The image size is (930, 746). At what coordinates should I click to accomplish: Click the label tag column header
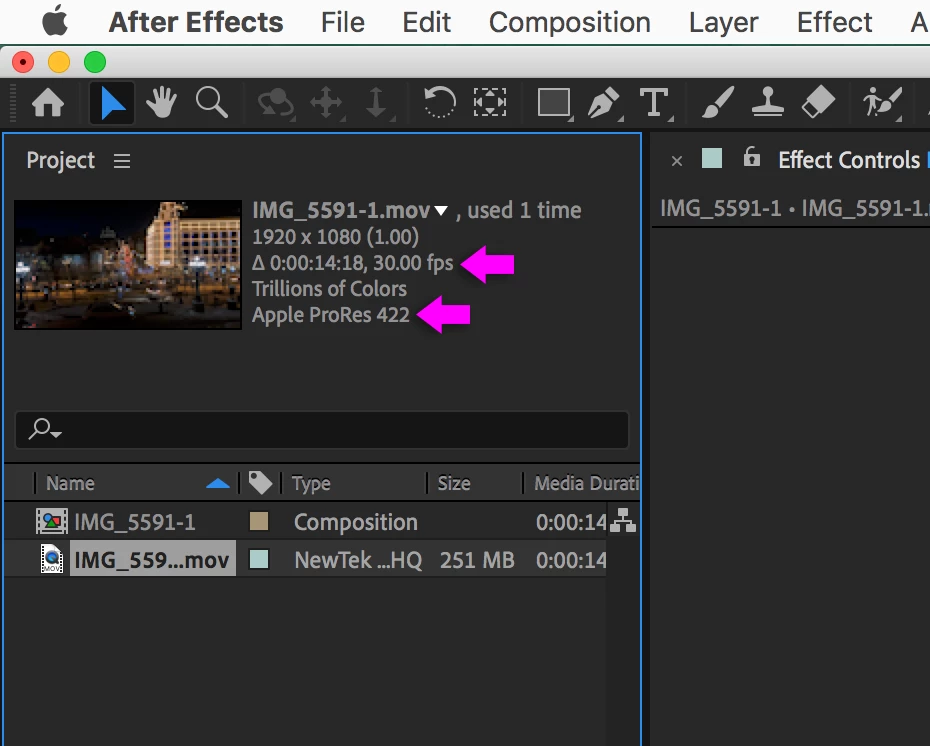260,483
